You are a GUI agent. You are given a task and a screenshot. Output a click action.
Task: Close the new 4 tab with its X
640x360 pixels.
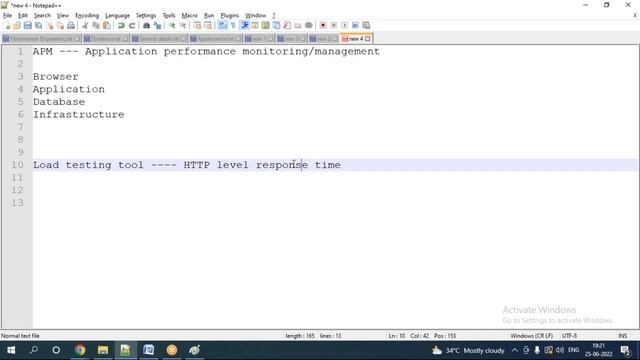pos(368,39)
